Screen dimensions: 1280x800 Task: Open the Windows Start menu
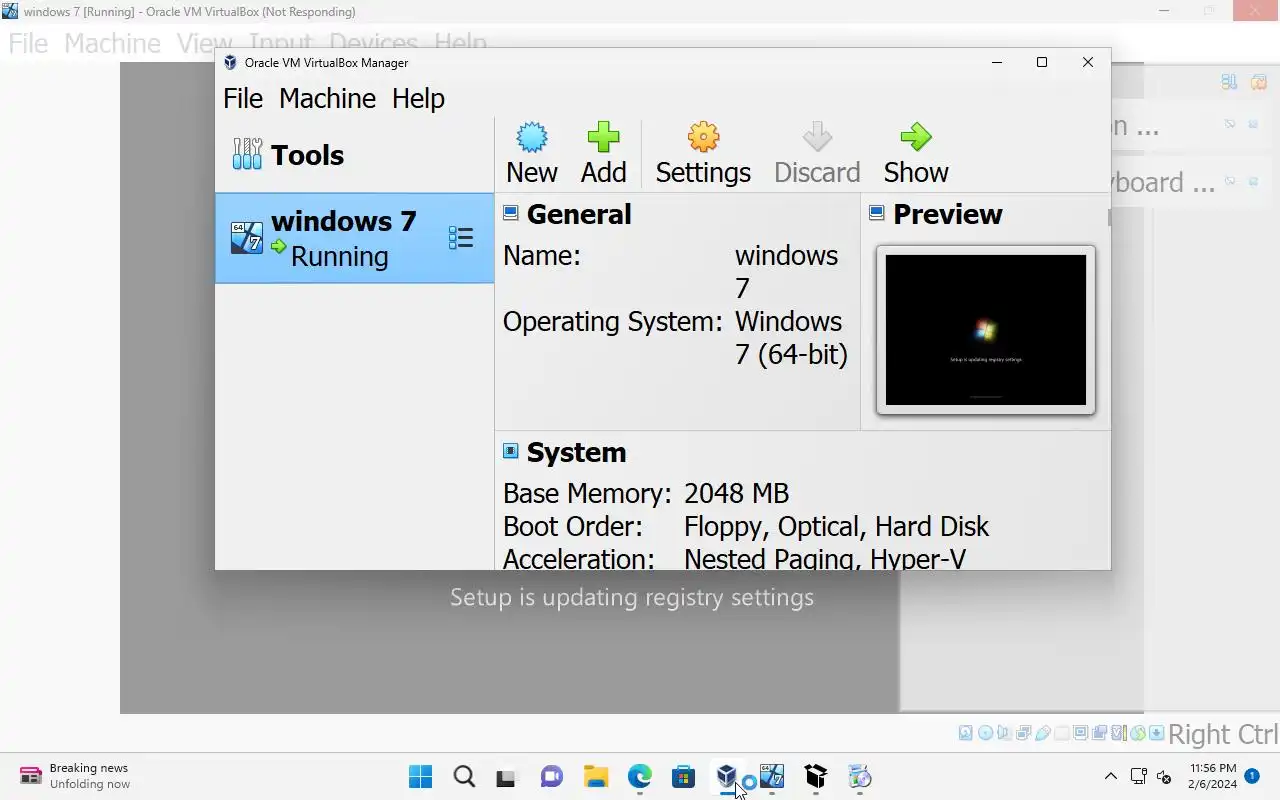(x=420, y=776)
